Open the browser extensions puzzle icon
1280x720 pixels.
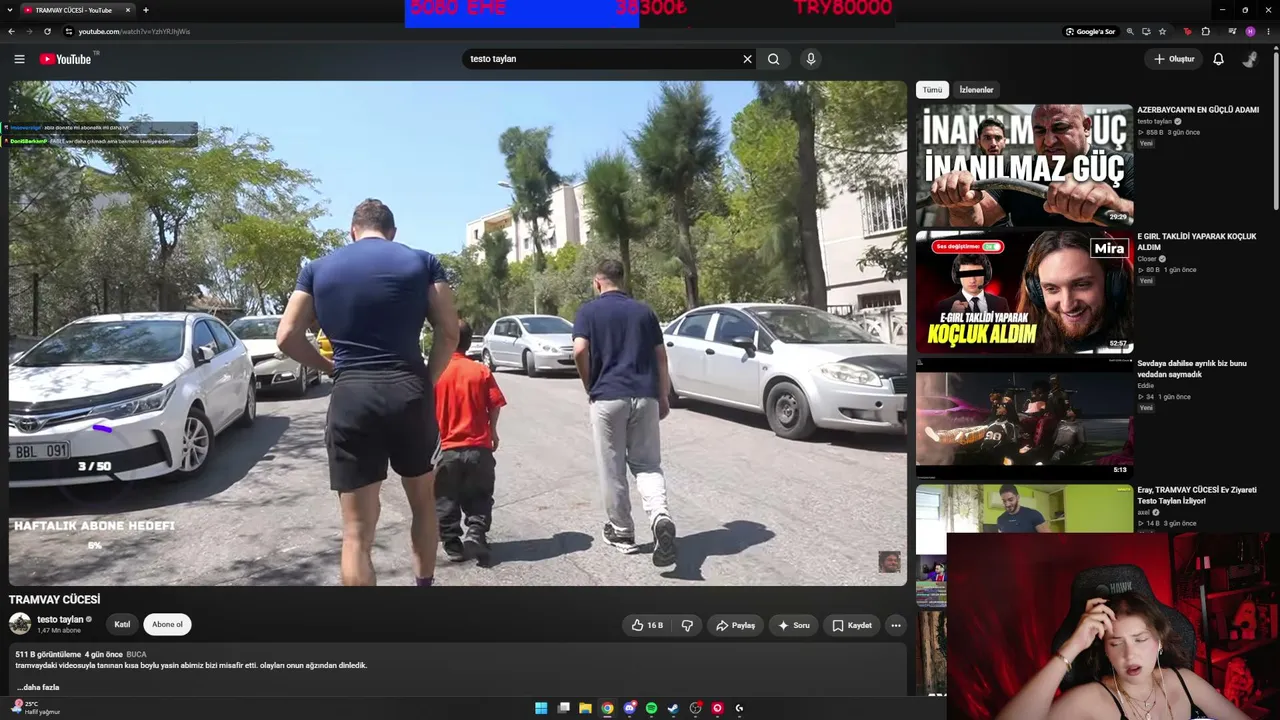click(1206, 31)
